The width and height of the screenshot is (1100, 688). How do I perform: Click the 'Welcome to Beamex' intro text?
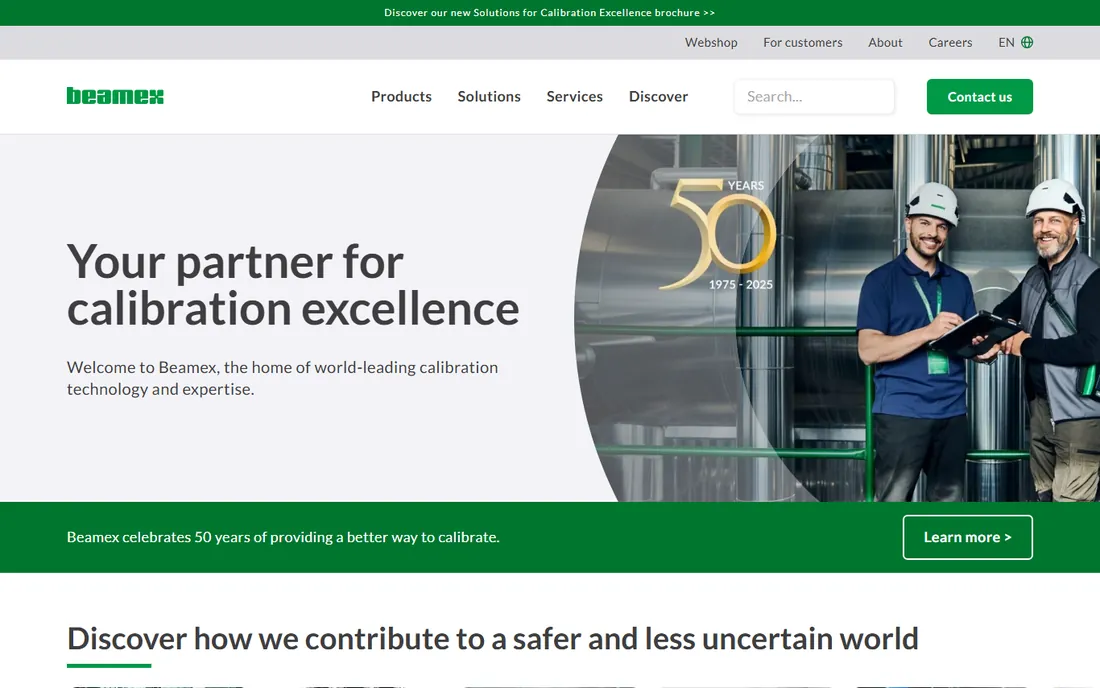[282, 378]
